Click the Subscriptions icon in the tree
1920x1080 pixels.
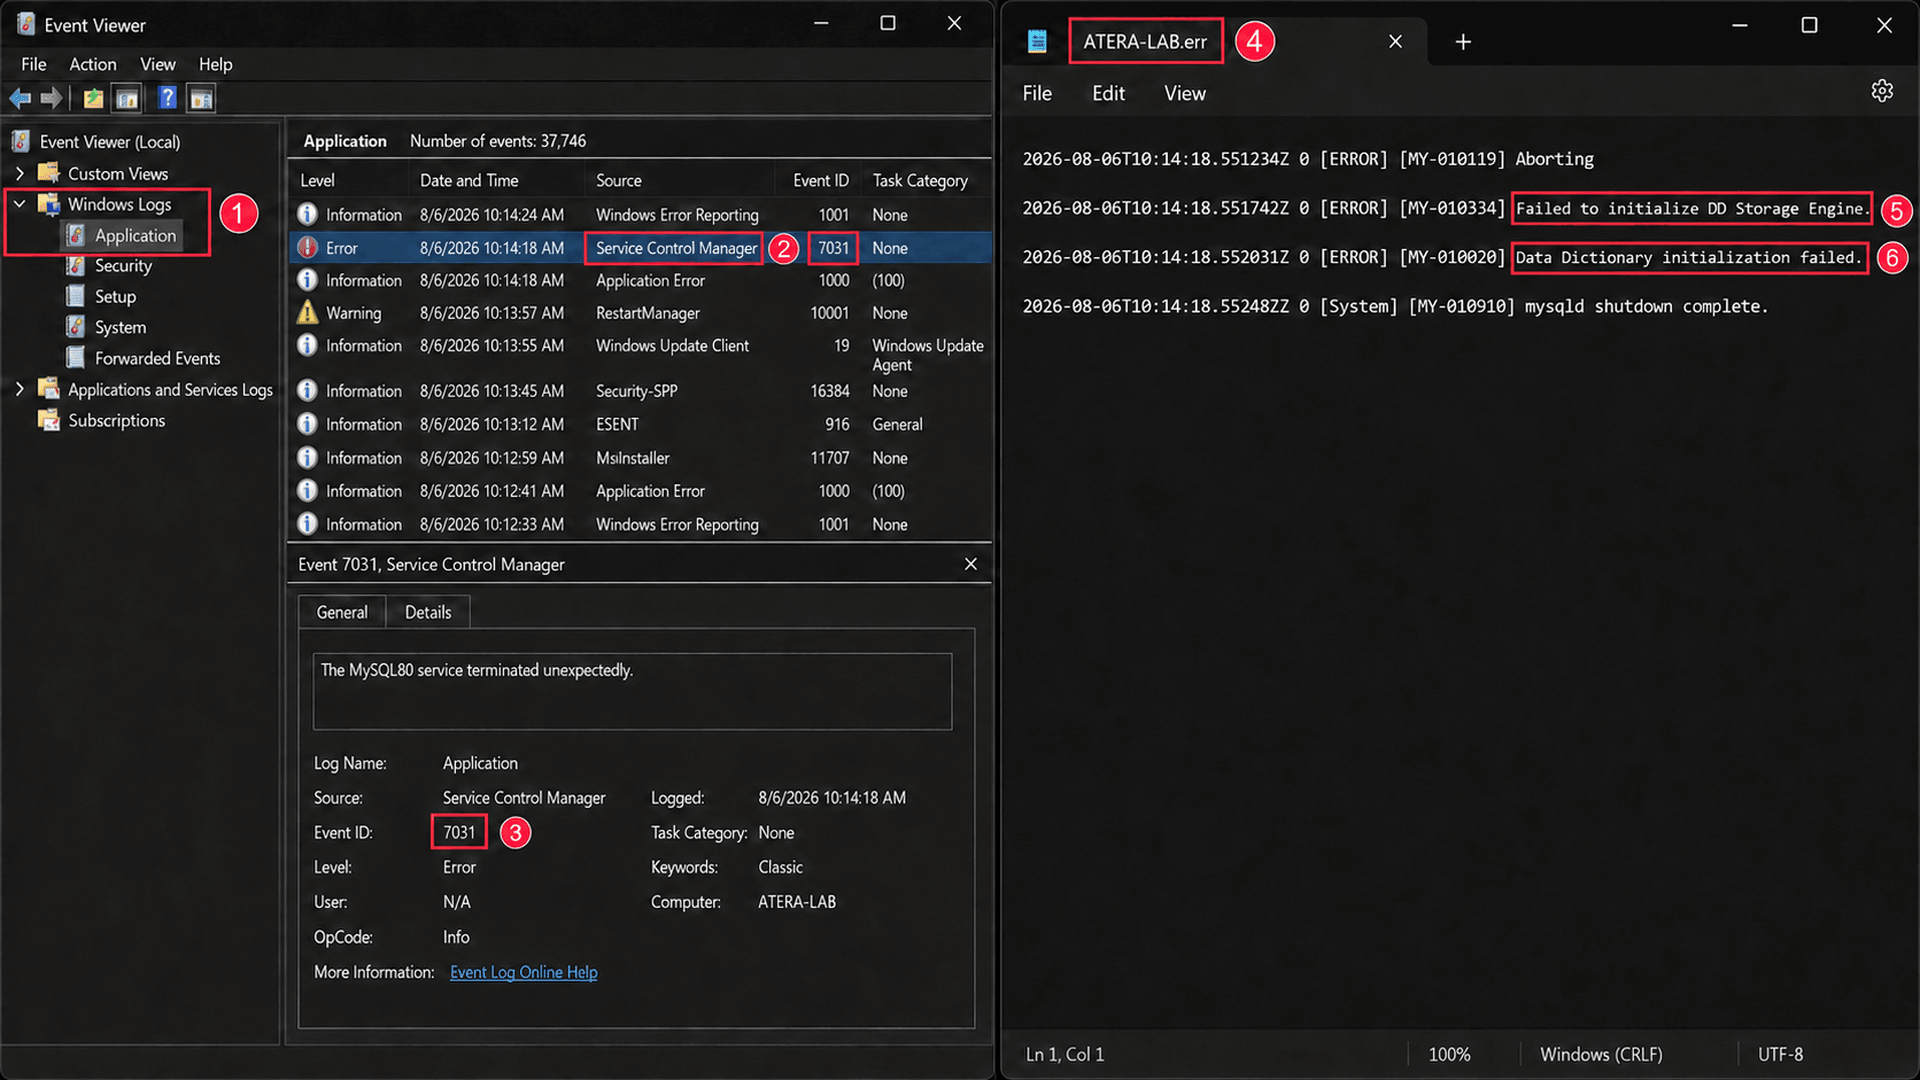(x=48, y=420)
